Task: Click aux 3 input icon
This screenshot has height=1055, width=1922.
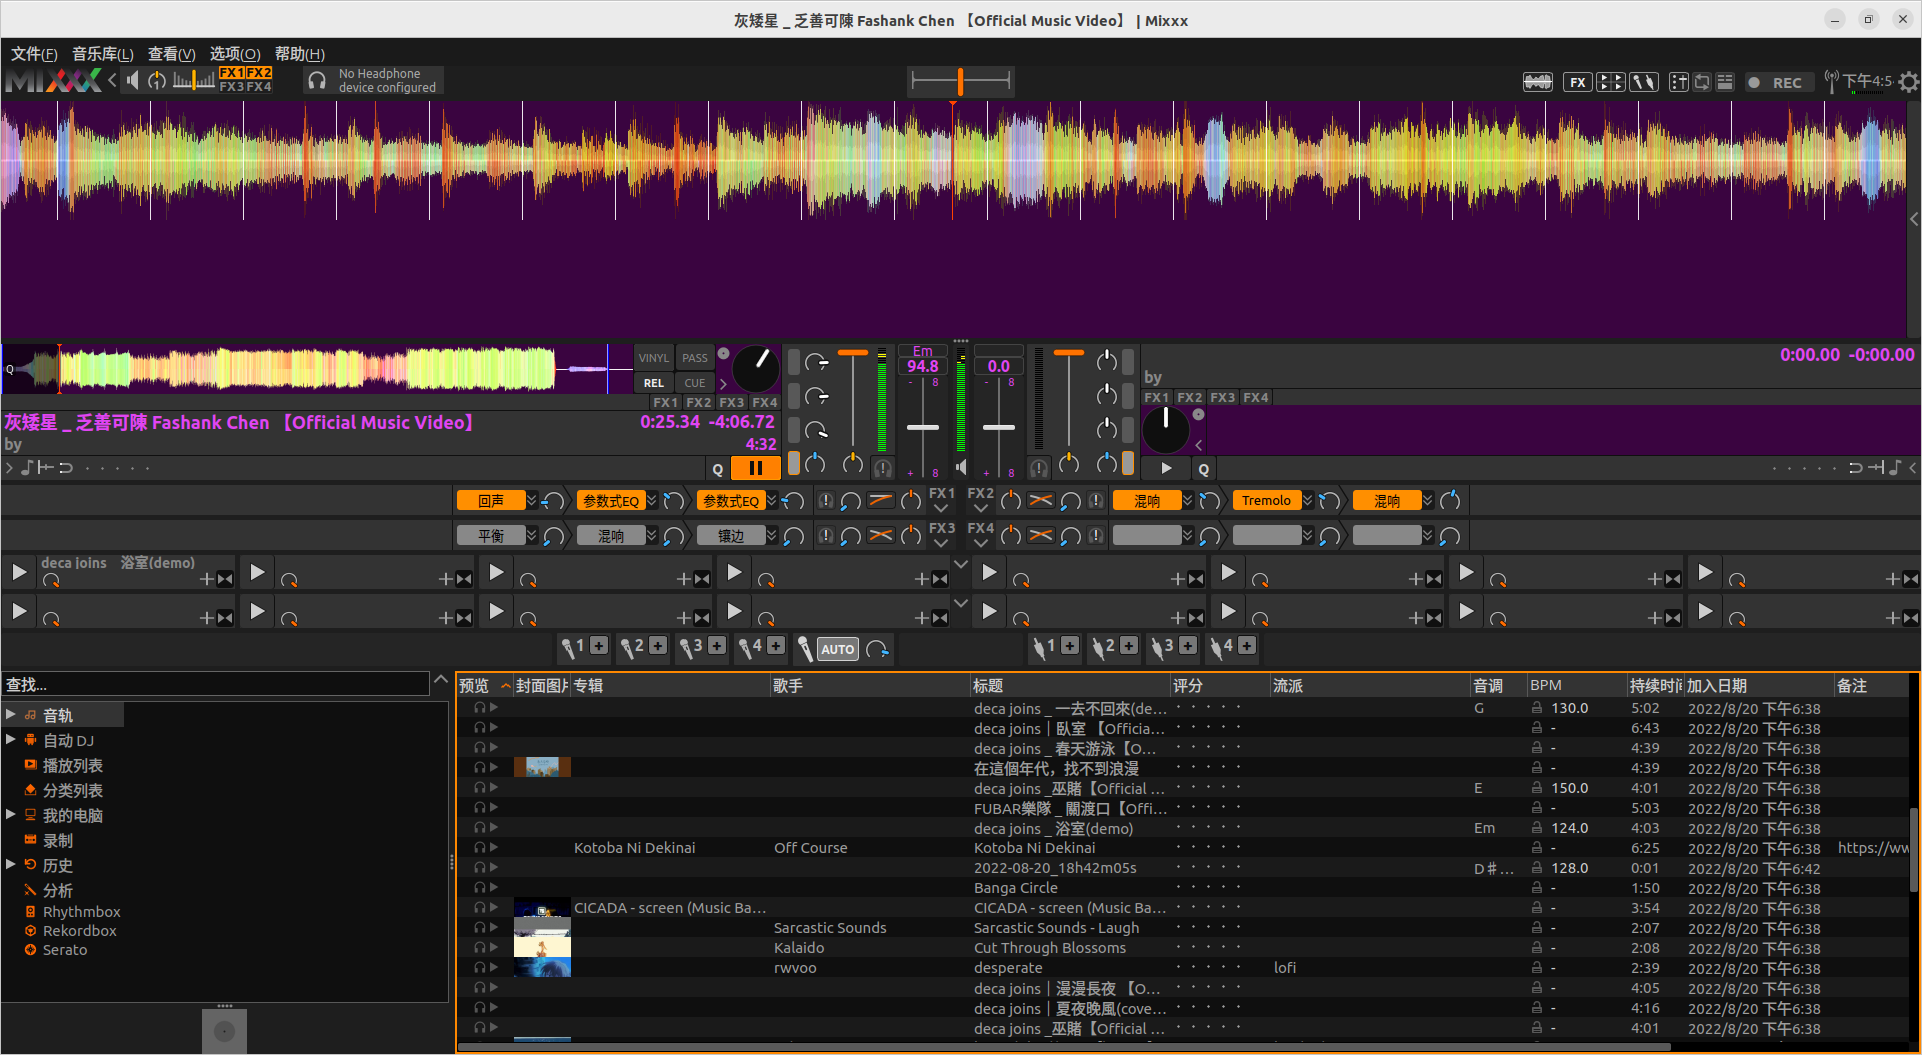Action: coord(1156,648)
